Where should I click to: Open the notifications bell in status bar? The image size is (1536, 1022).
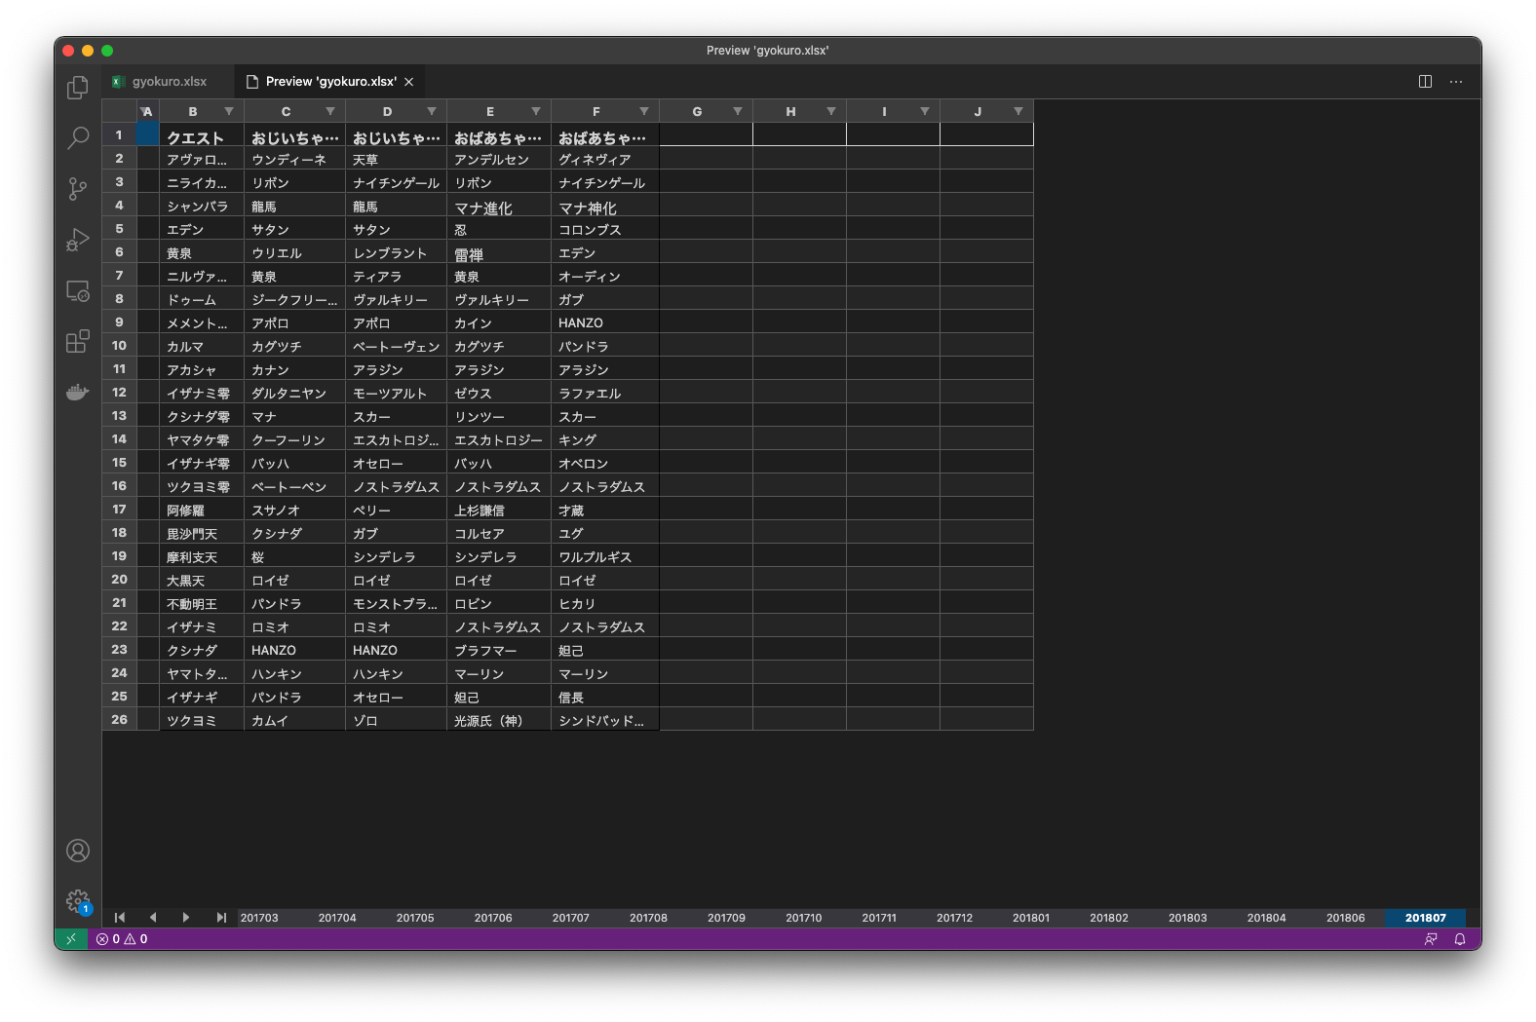[1460, 939]
